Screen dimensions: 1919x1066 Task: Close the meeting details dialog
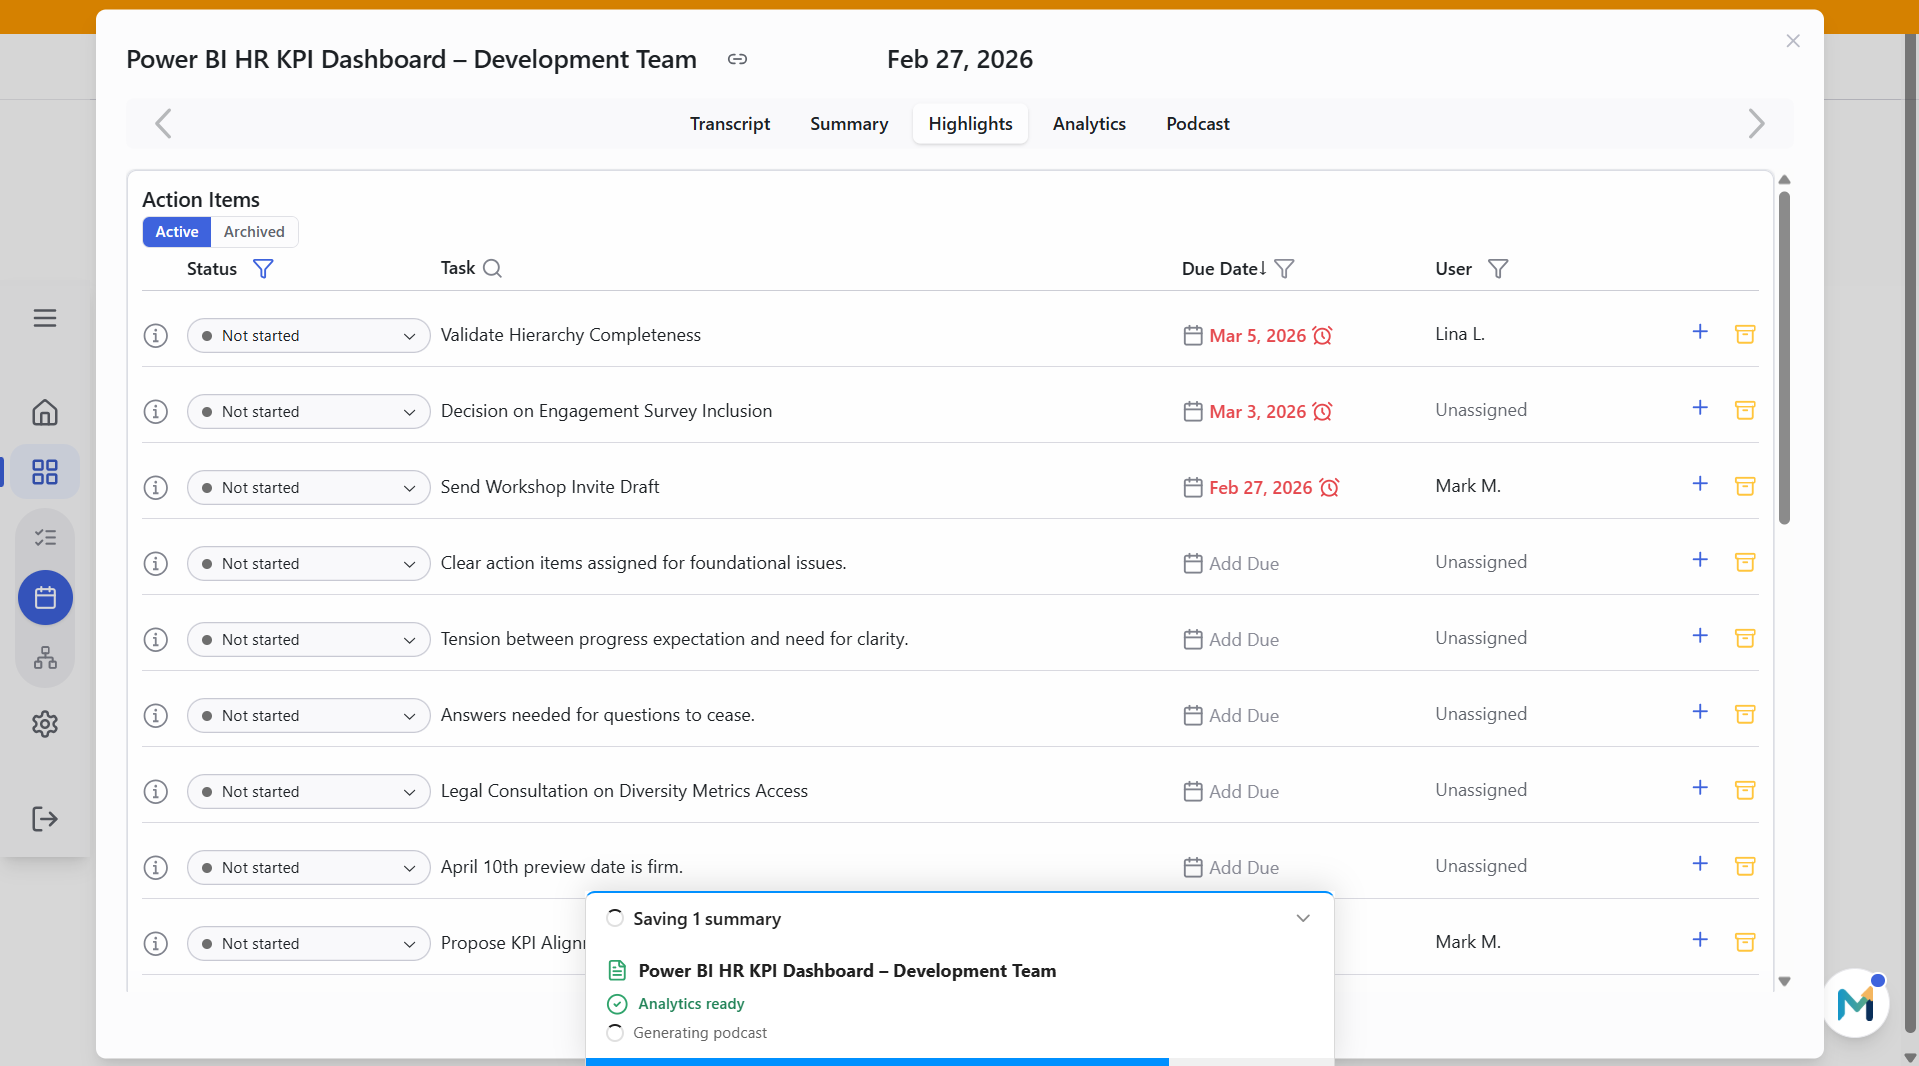point(1793,41)
